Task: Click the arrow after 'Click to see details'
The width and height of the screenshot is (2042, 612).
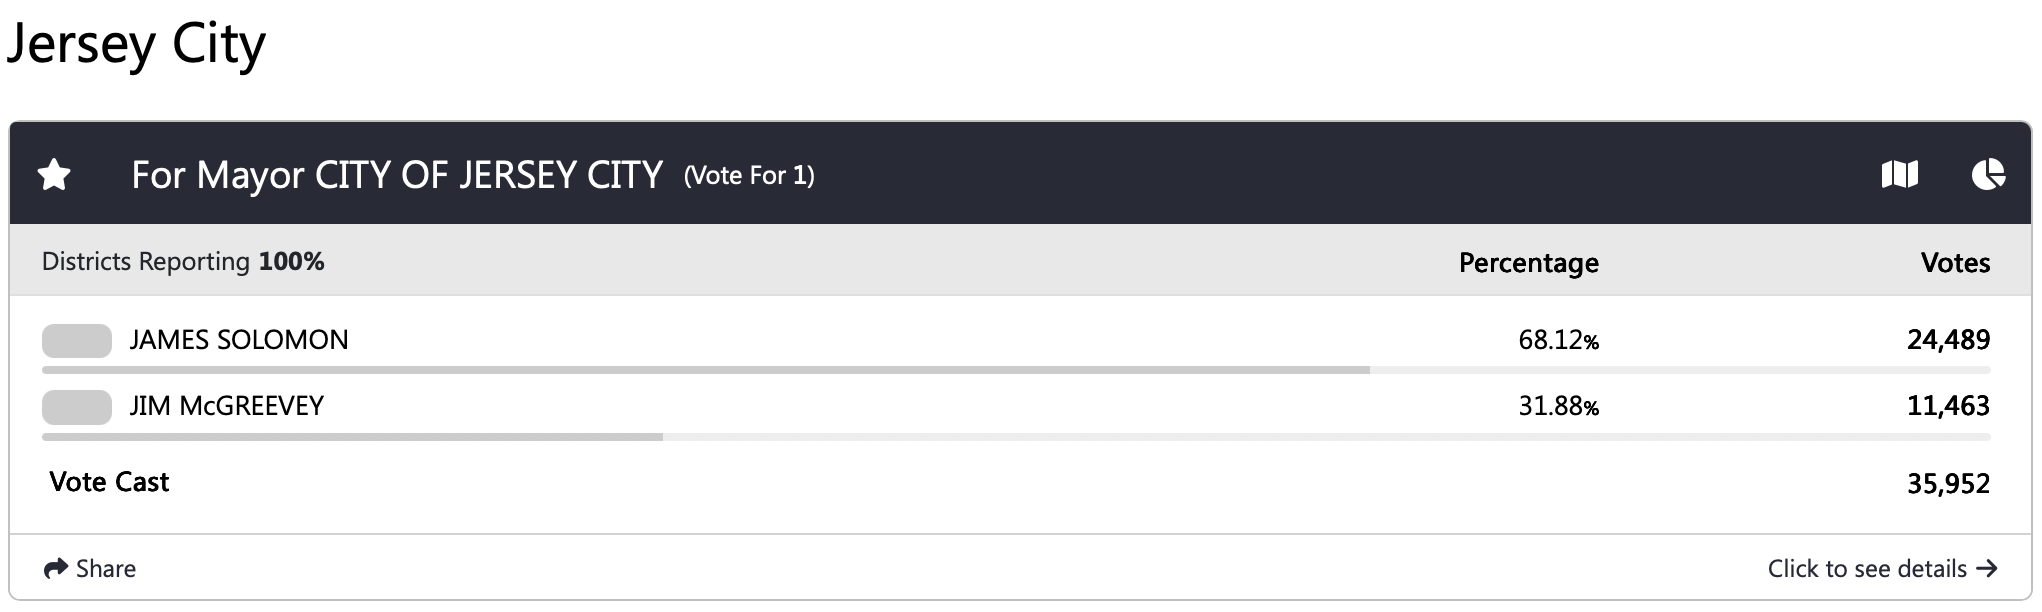Action: click(x=1987, y=569)
